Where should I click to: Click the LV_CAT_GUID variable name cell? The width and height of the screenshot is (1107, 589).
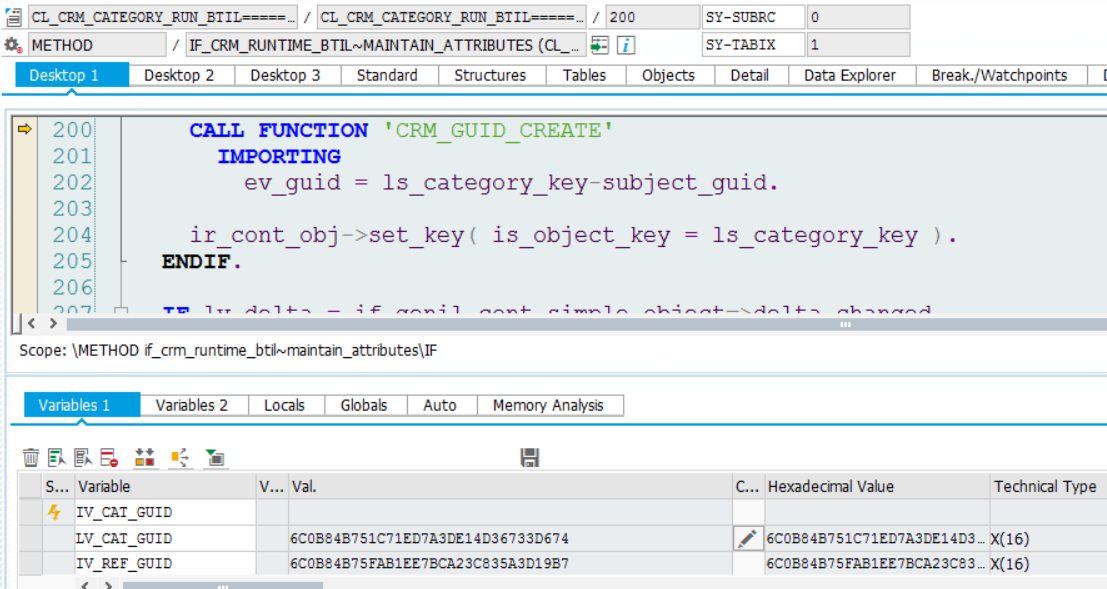coord(165,539)
